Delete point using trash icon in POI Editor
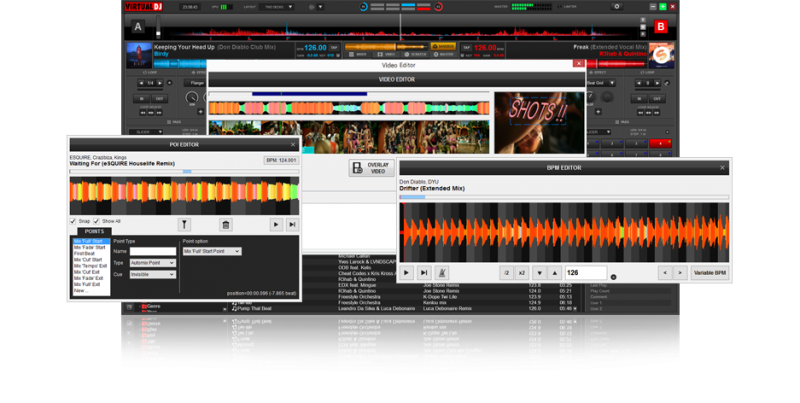Viewport: 800px width, 403px height. [226, 224]
